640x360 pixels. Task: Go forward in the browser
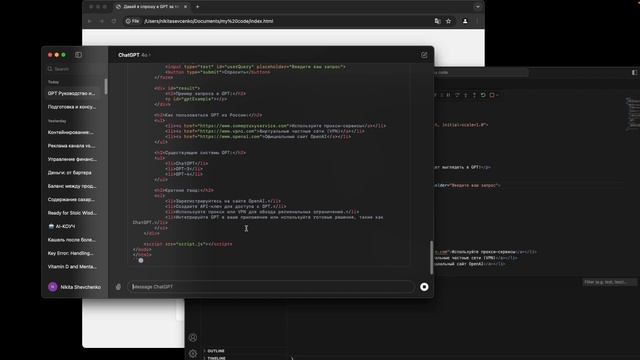pyautogui.click(x=102, y=21)
